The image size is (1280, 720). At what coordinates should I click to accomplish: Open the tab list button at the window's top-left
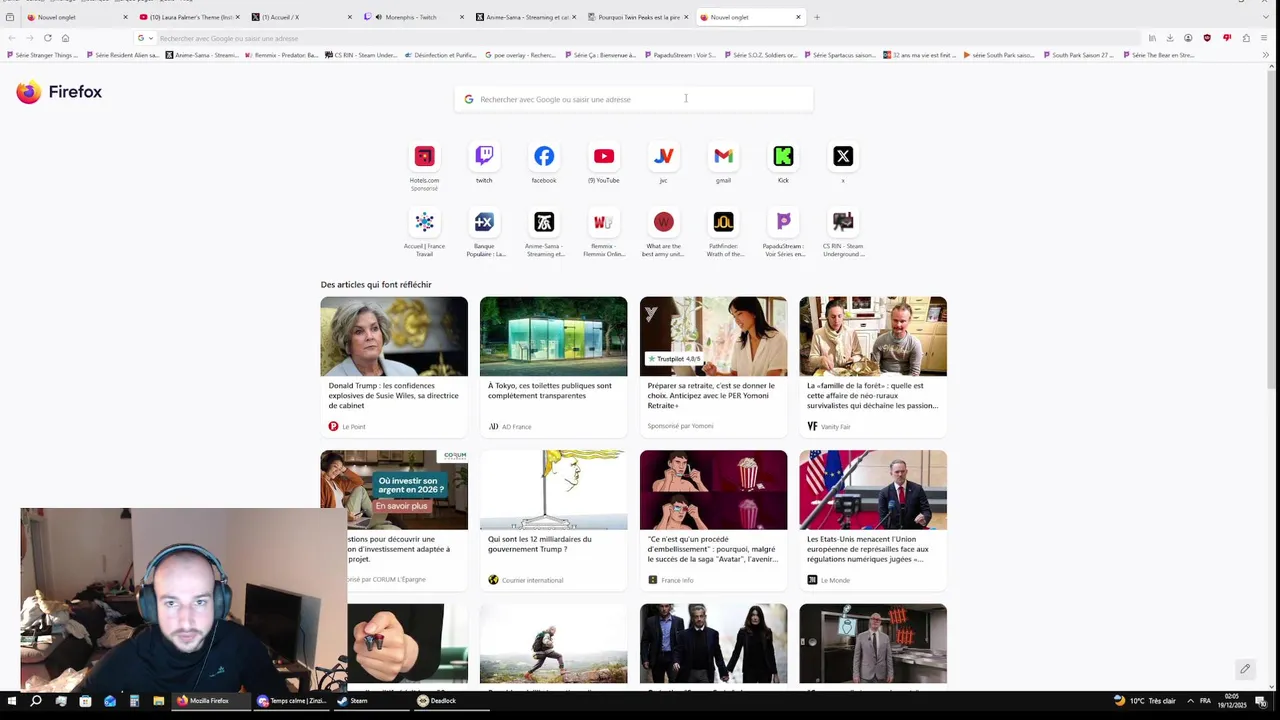click(10, 17)
